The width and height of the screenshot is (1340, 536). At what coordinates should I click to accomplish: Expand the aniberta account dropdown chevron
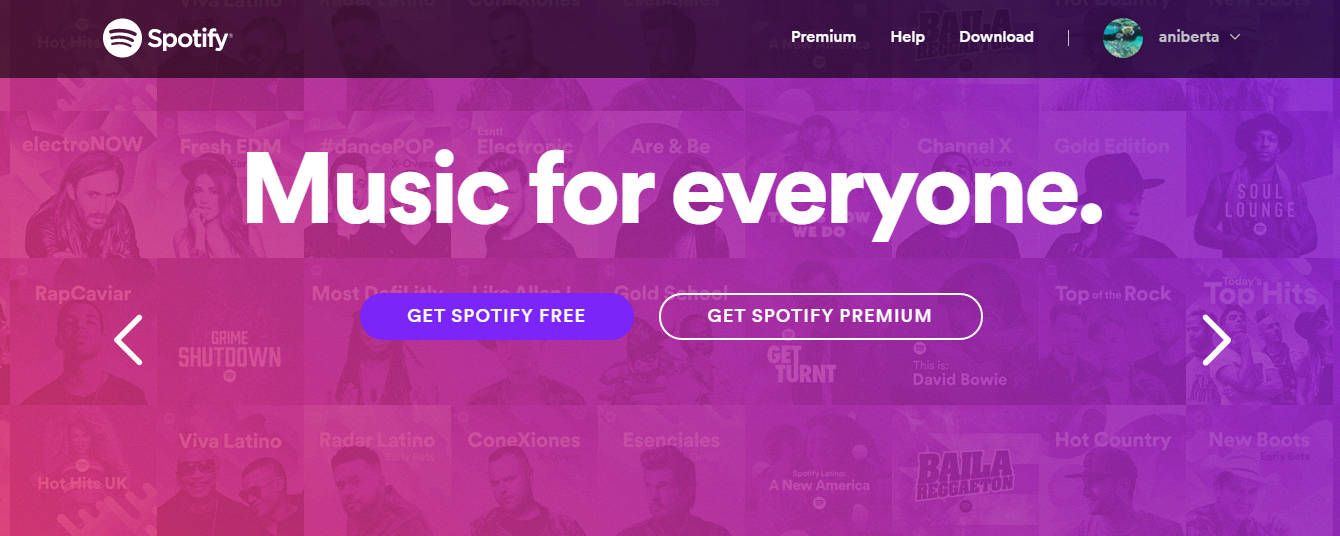[1235, 37]
